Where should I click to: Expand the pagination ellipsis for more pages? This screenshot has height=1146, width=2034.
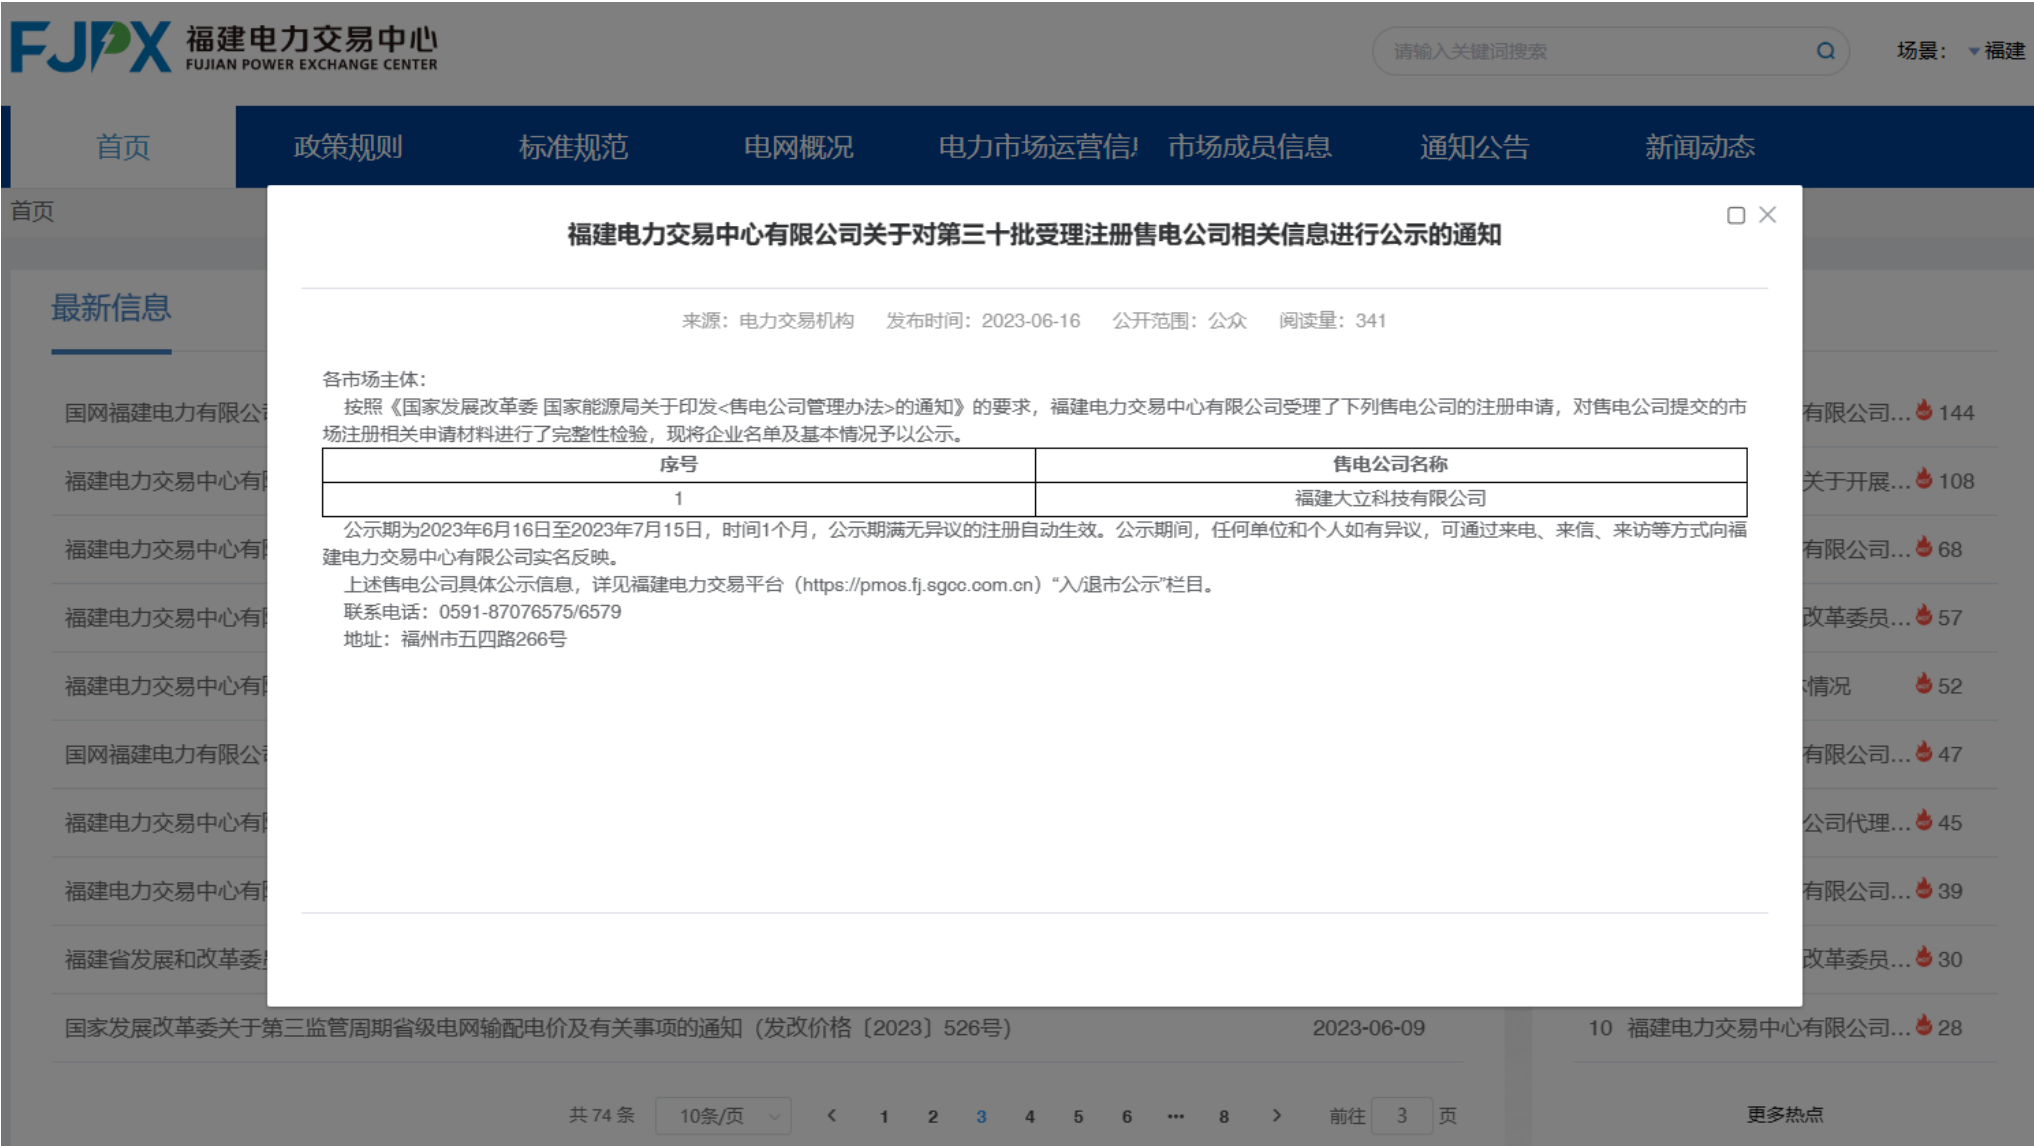1175,1116
